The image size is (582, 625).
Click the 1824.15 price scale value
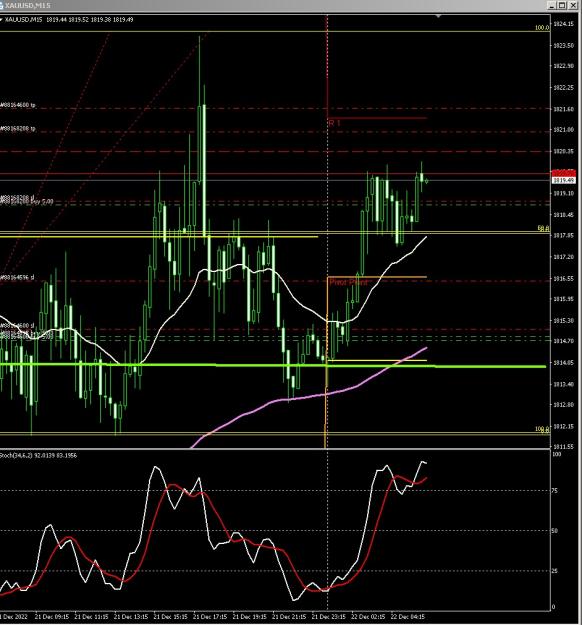[564, 24]
